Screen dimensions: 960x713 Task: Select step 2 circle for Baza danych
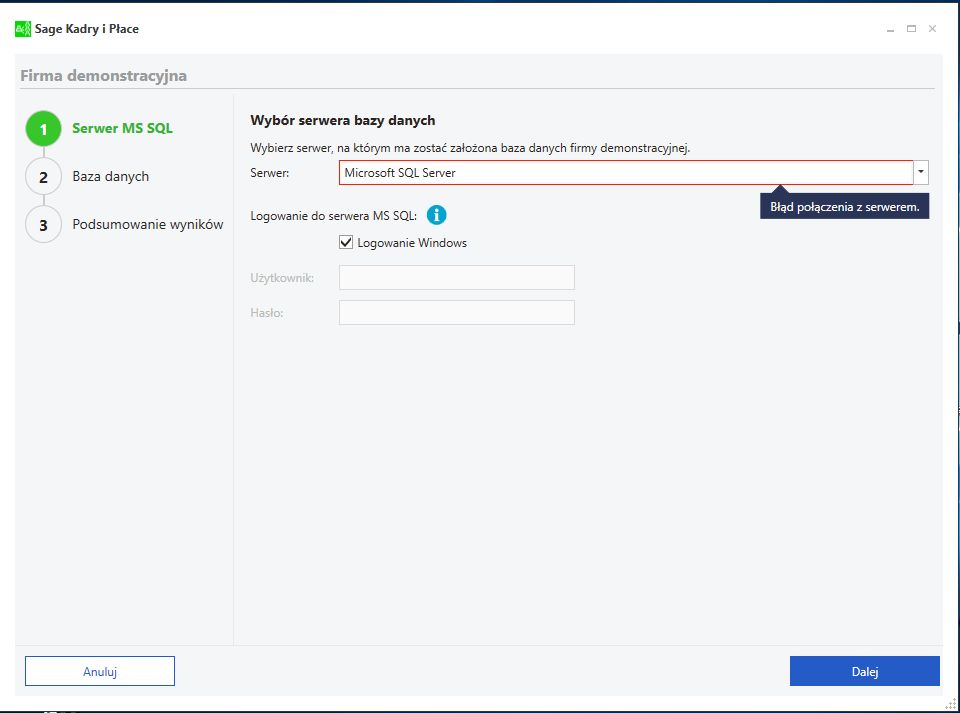click(43, 177)
